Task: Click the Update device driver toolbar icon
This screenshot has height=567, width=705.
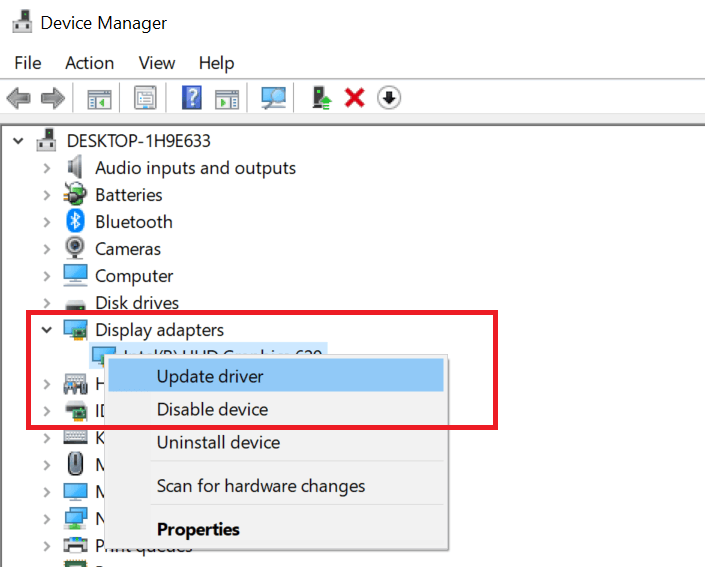Action: tap(321, 98)
